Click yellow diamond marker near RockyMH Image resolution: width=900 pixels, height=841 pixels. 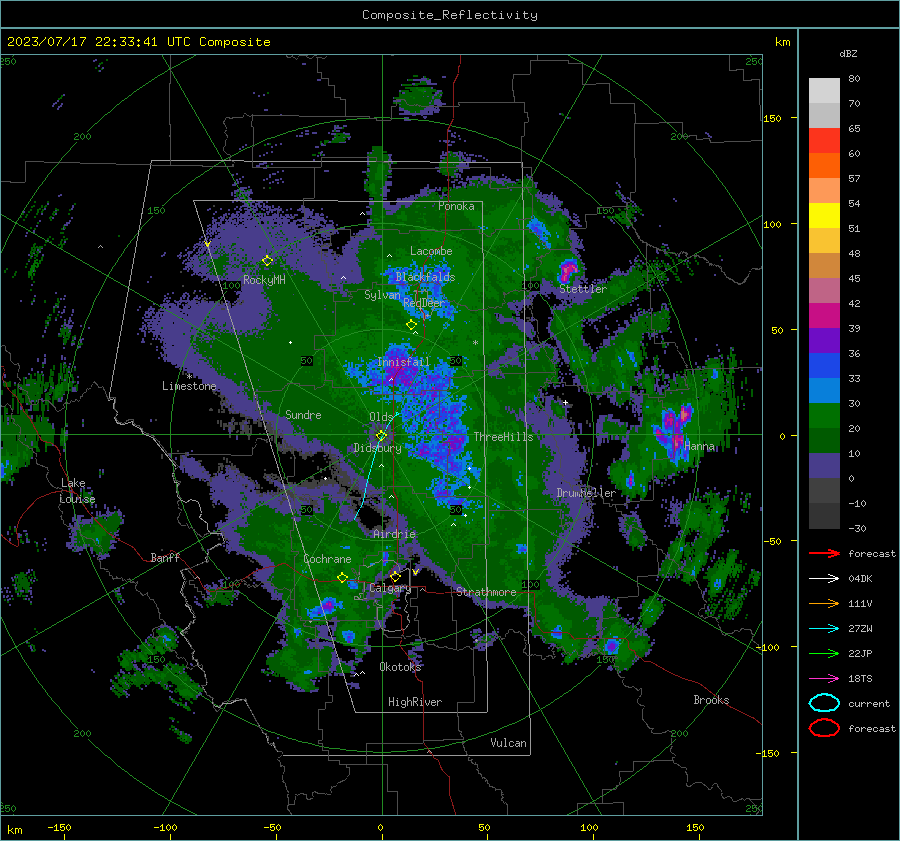coord(267,261)
